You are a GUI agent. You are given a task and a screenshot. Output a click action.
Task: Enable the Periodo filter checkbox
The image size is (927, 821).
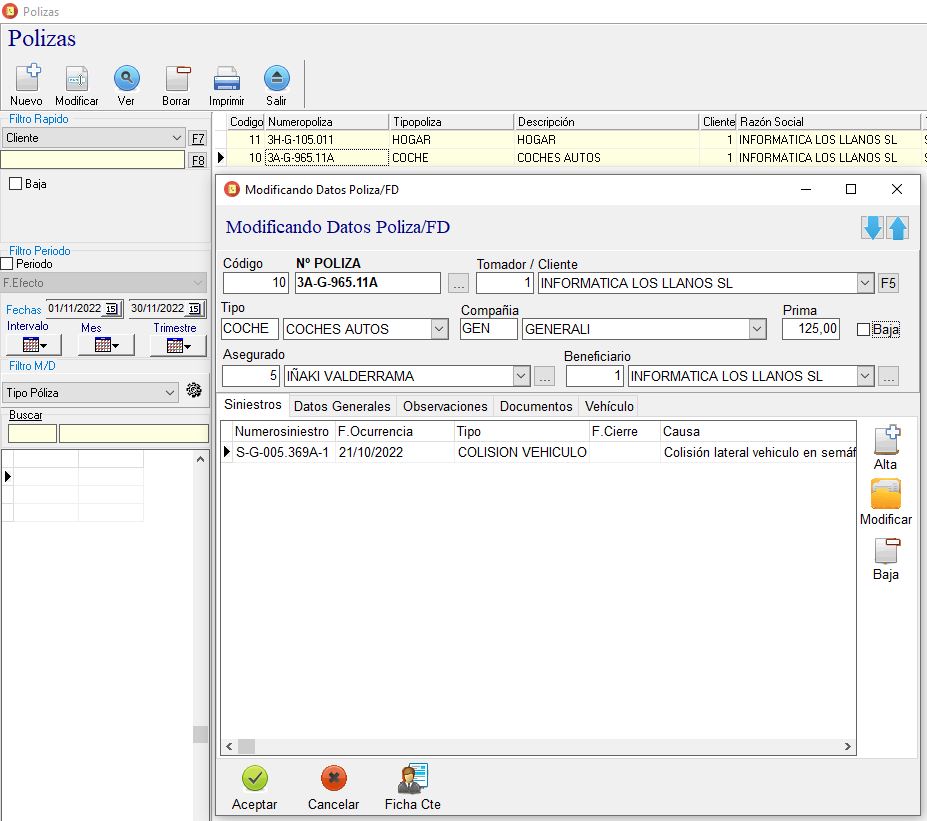click(7, 264)
